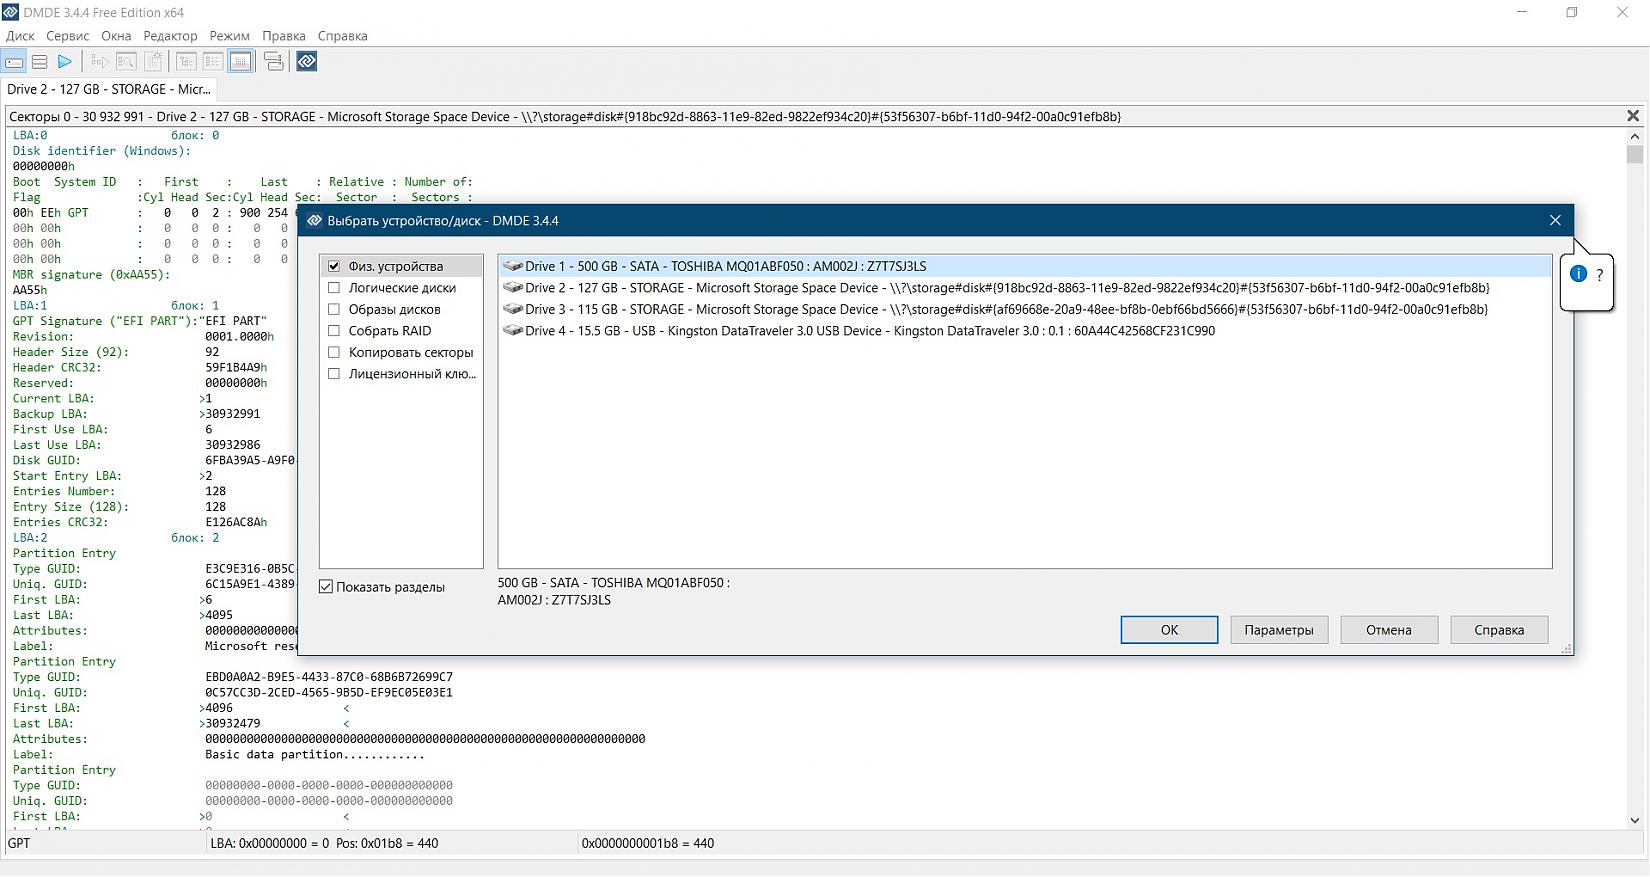Switch to the Drive 2 - 127 GB tab
The image size is (1650, 877).
pyautogui.click(x=109, y=89)
